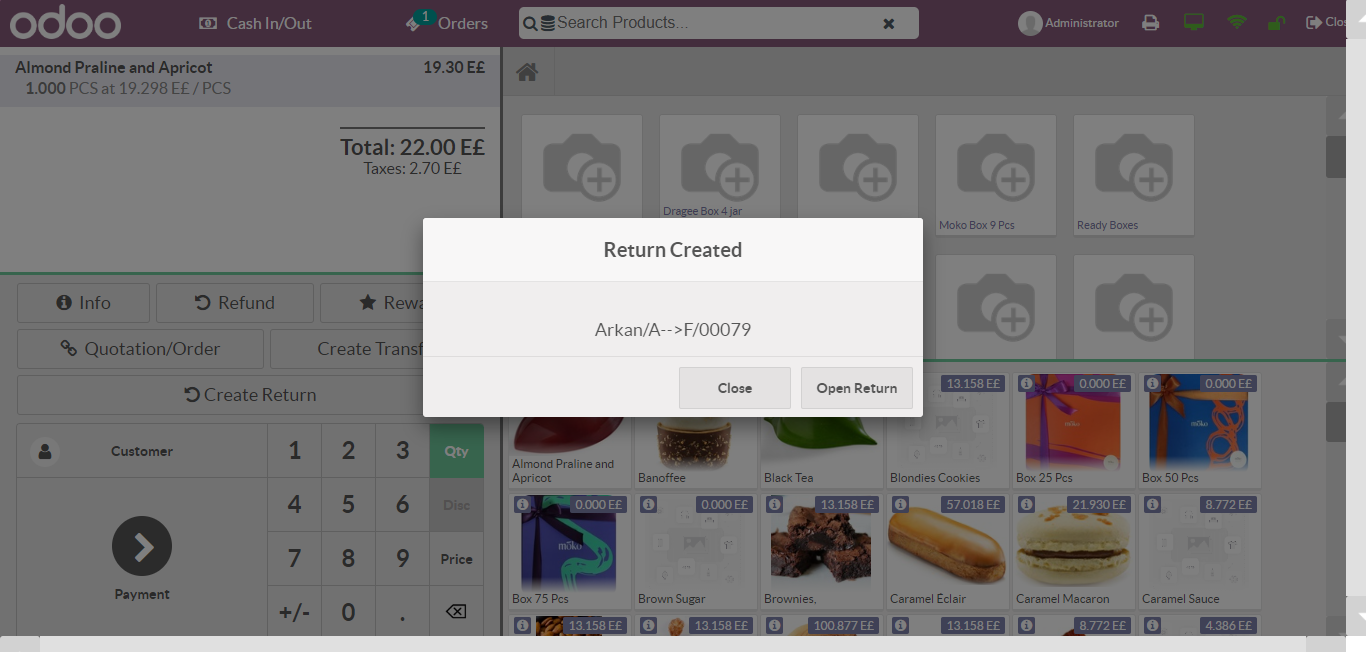Click the printer icon in header
This screenshot has width=1366, height=652.
tap(1151, 23)
